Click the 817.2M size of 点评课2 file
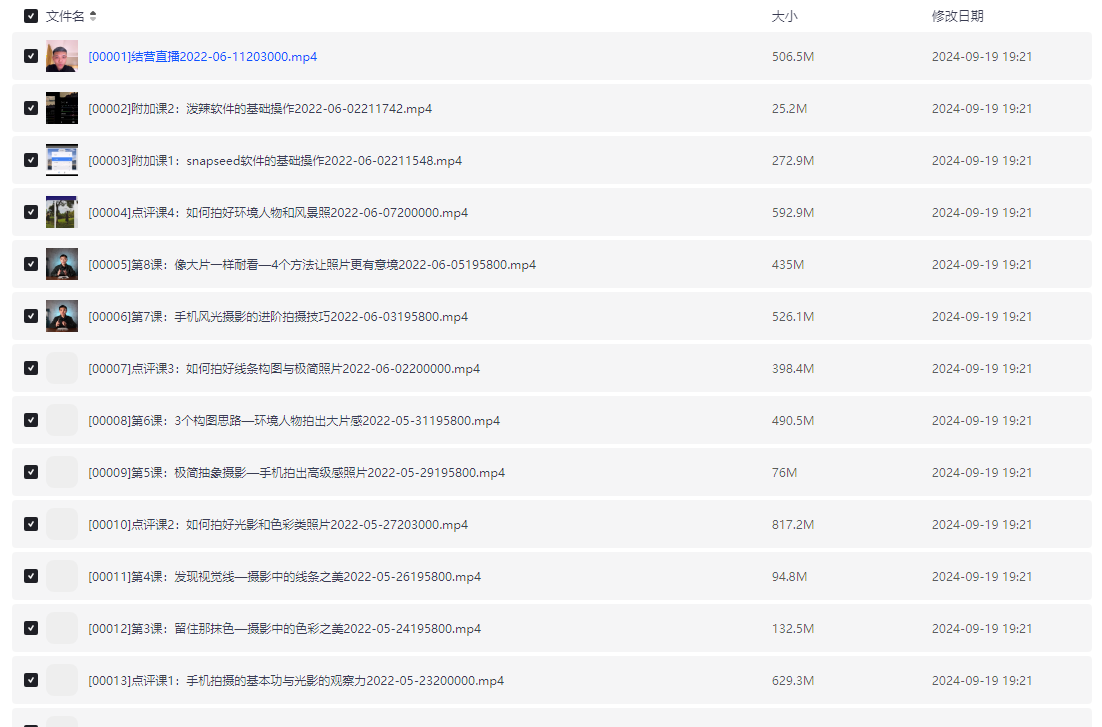1102x727 pixels. click(793, 525)
